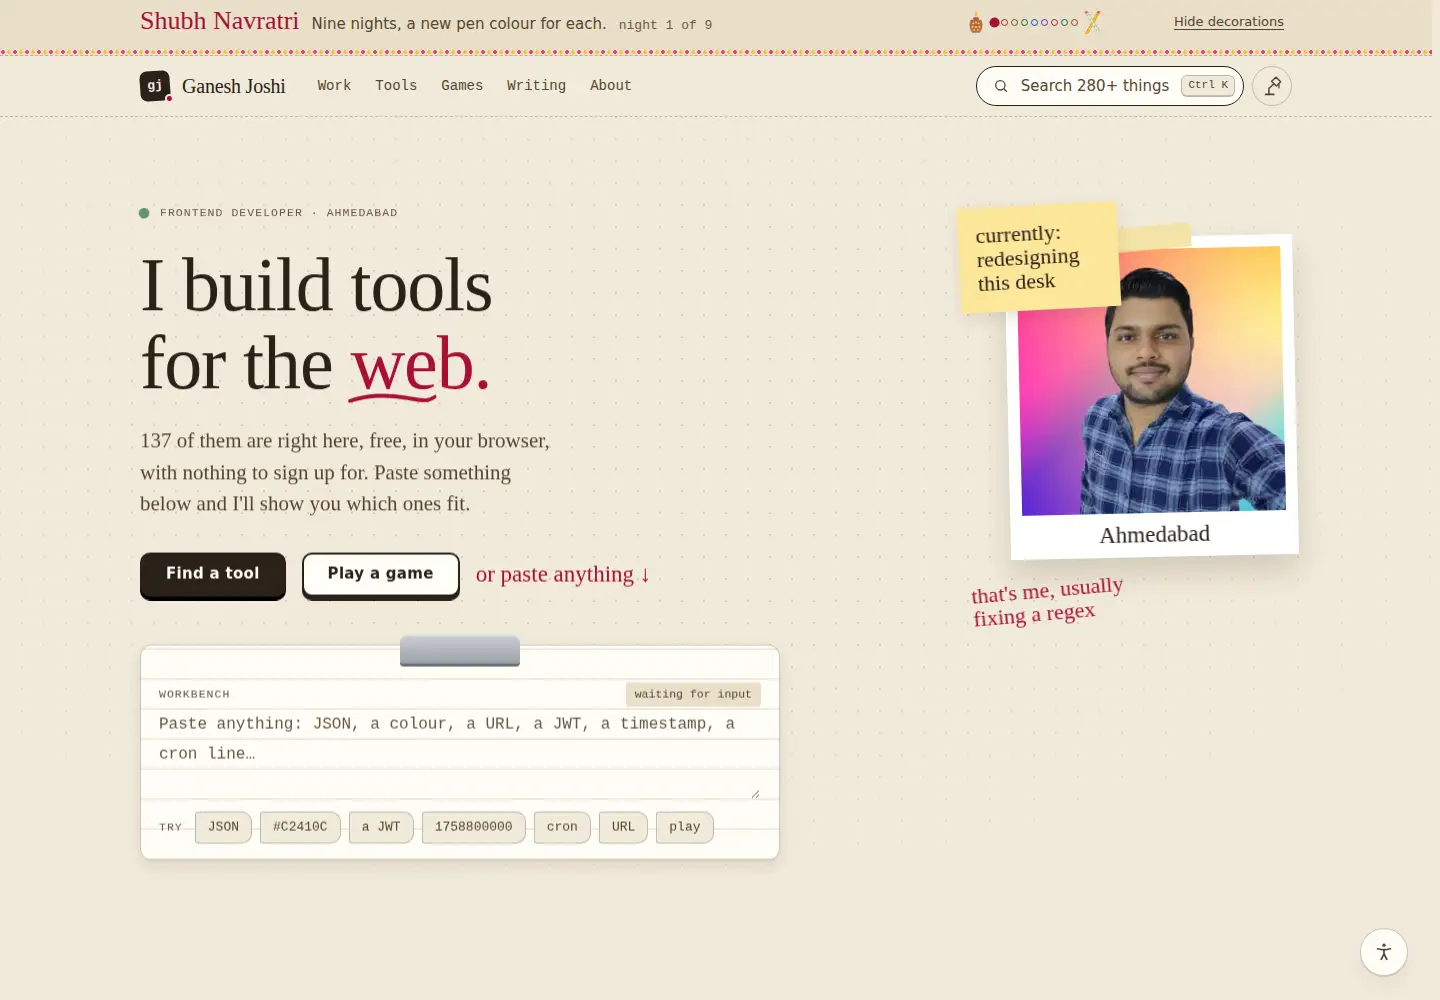Click the red 'web.' headline word

point(420,364)
